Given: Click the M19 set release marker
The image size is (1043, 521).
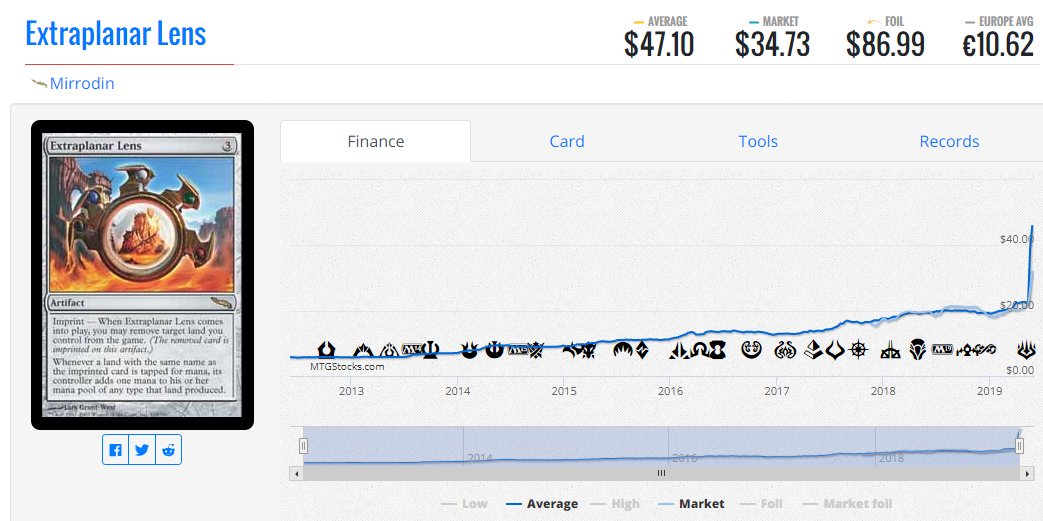Looking at the screenshot, I should pyautogui.click(x=943, y=349).
